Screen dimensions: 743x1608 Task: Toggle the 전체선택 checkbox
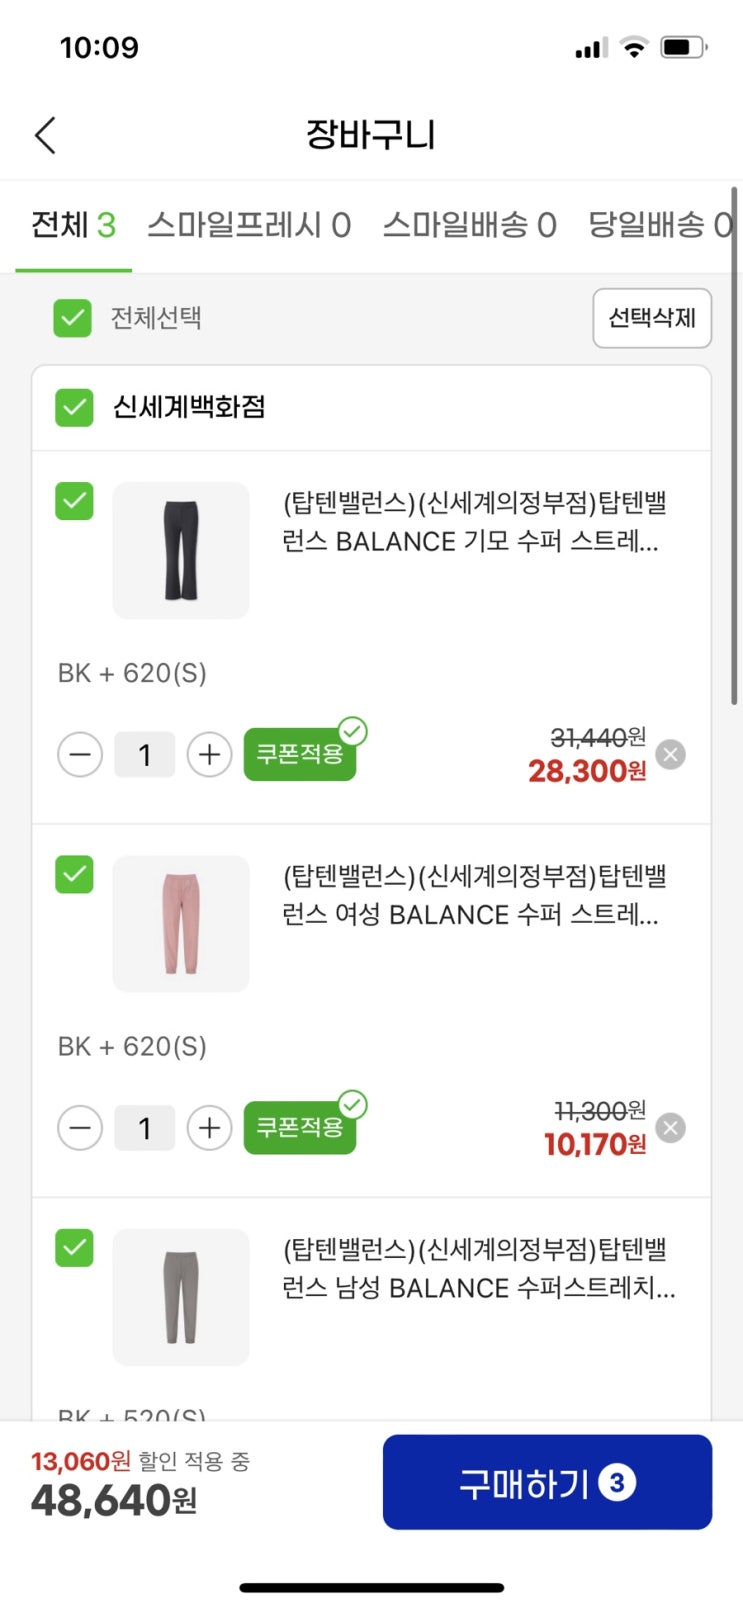(x=73, y=318)
